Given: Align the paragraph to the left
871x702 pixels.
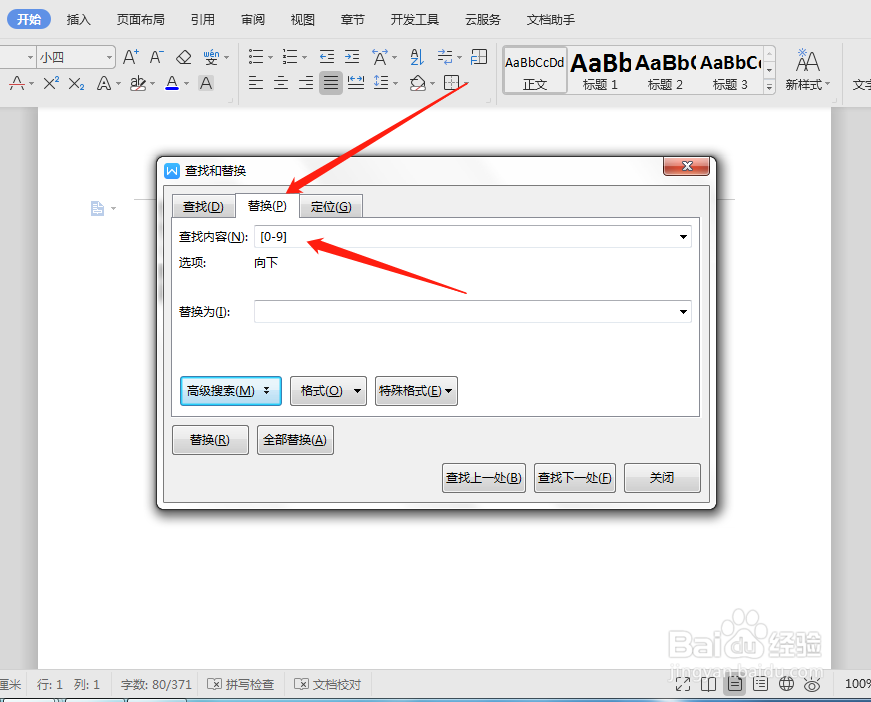Looking at the screenshot, I should 256,83.
